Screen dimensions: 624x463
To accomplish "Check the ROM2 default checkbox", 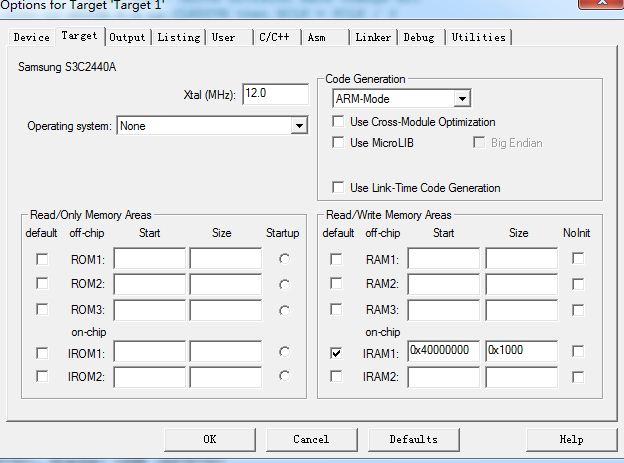I will (42, 283).
